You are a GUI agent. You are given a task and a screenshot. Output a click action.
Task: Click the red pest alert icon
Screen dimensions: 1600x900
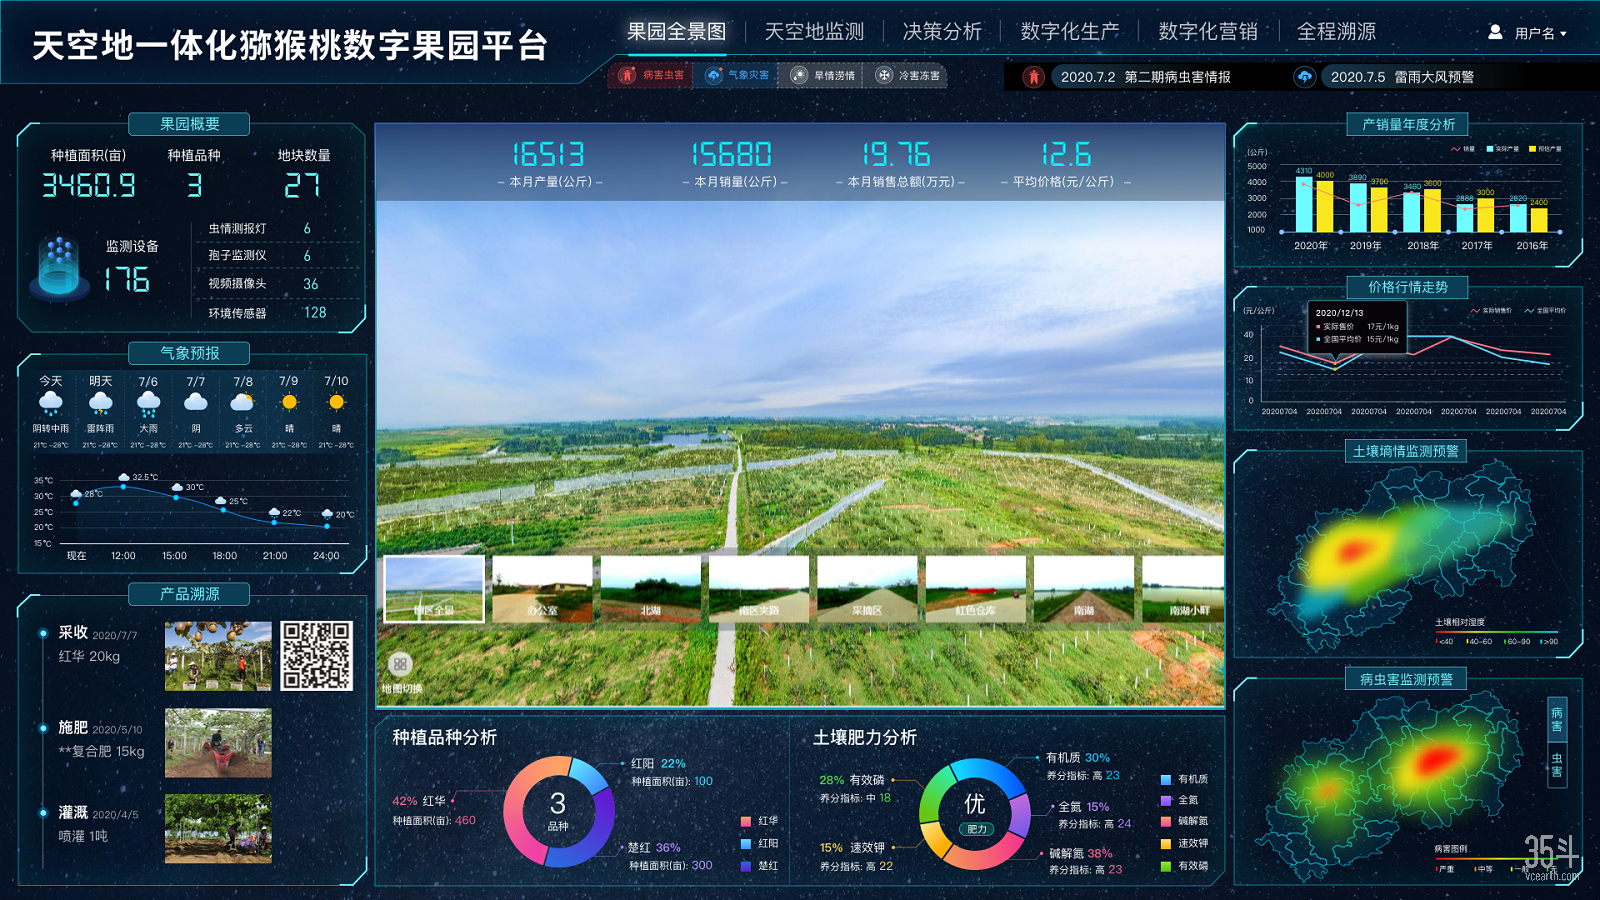click(x=1034, y=77)
